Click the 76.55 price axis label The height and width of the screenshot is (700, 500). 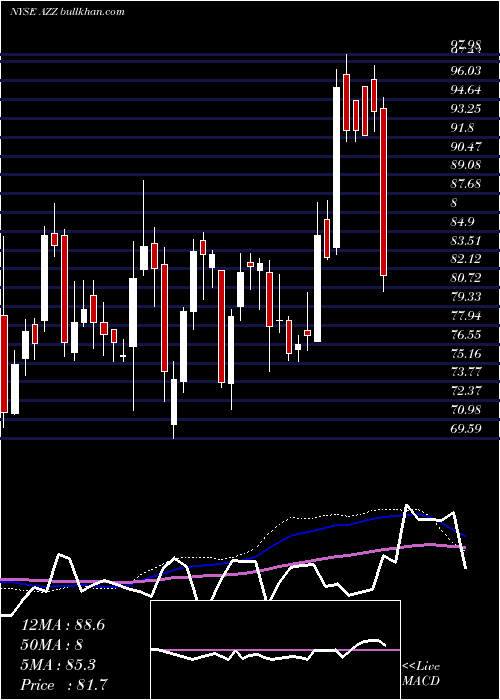tap(466, 335)
